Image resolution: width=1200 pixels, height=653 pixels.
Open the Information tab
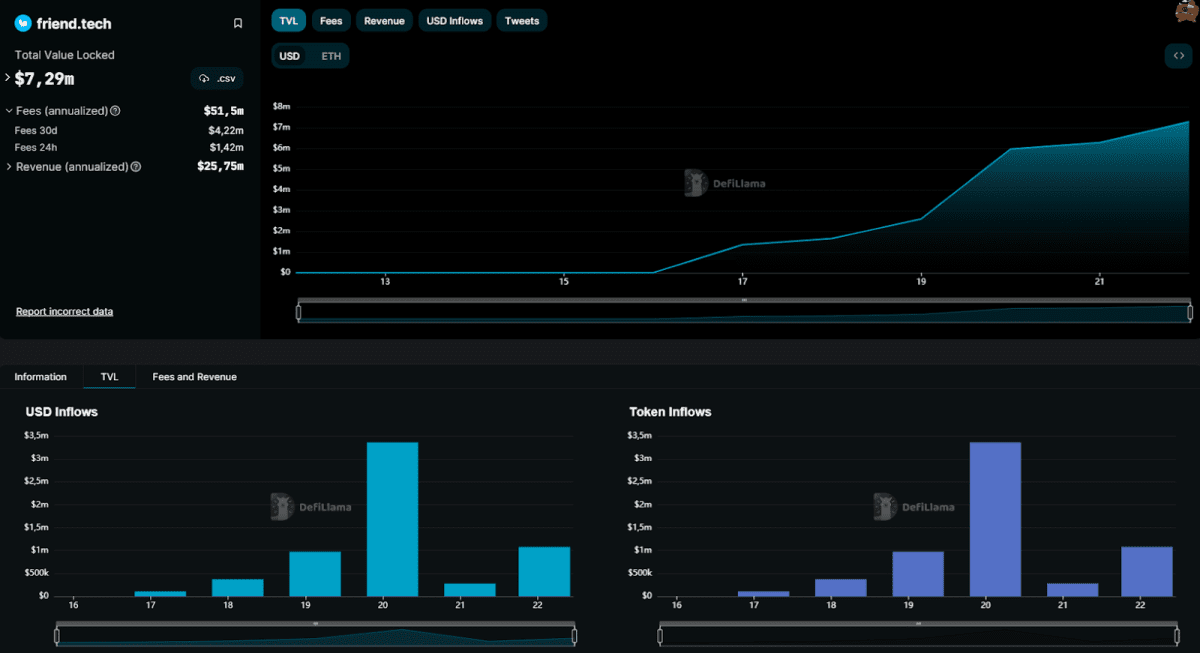(40, 376)
